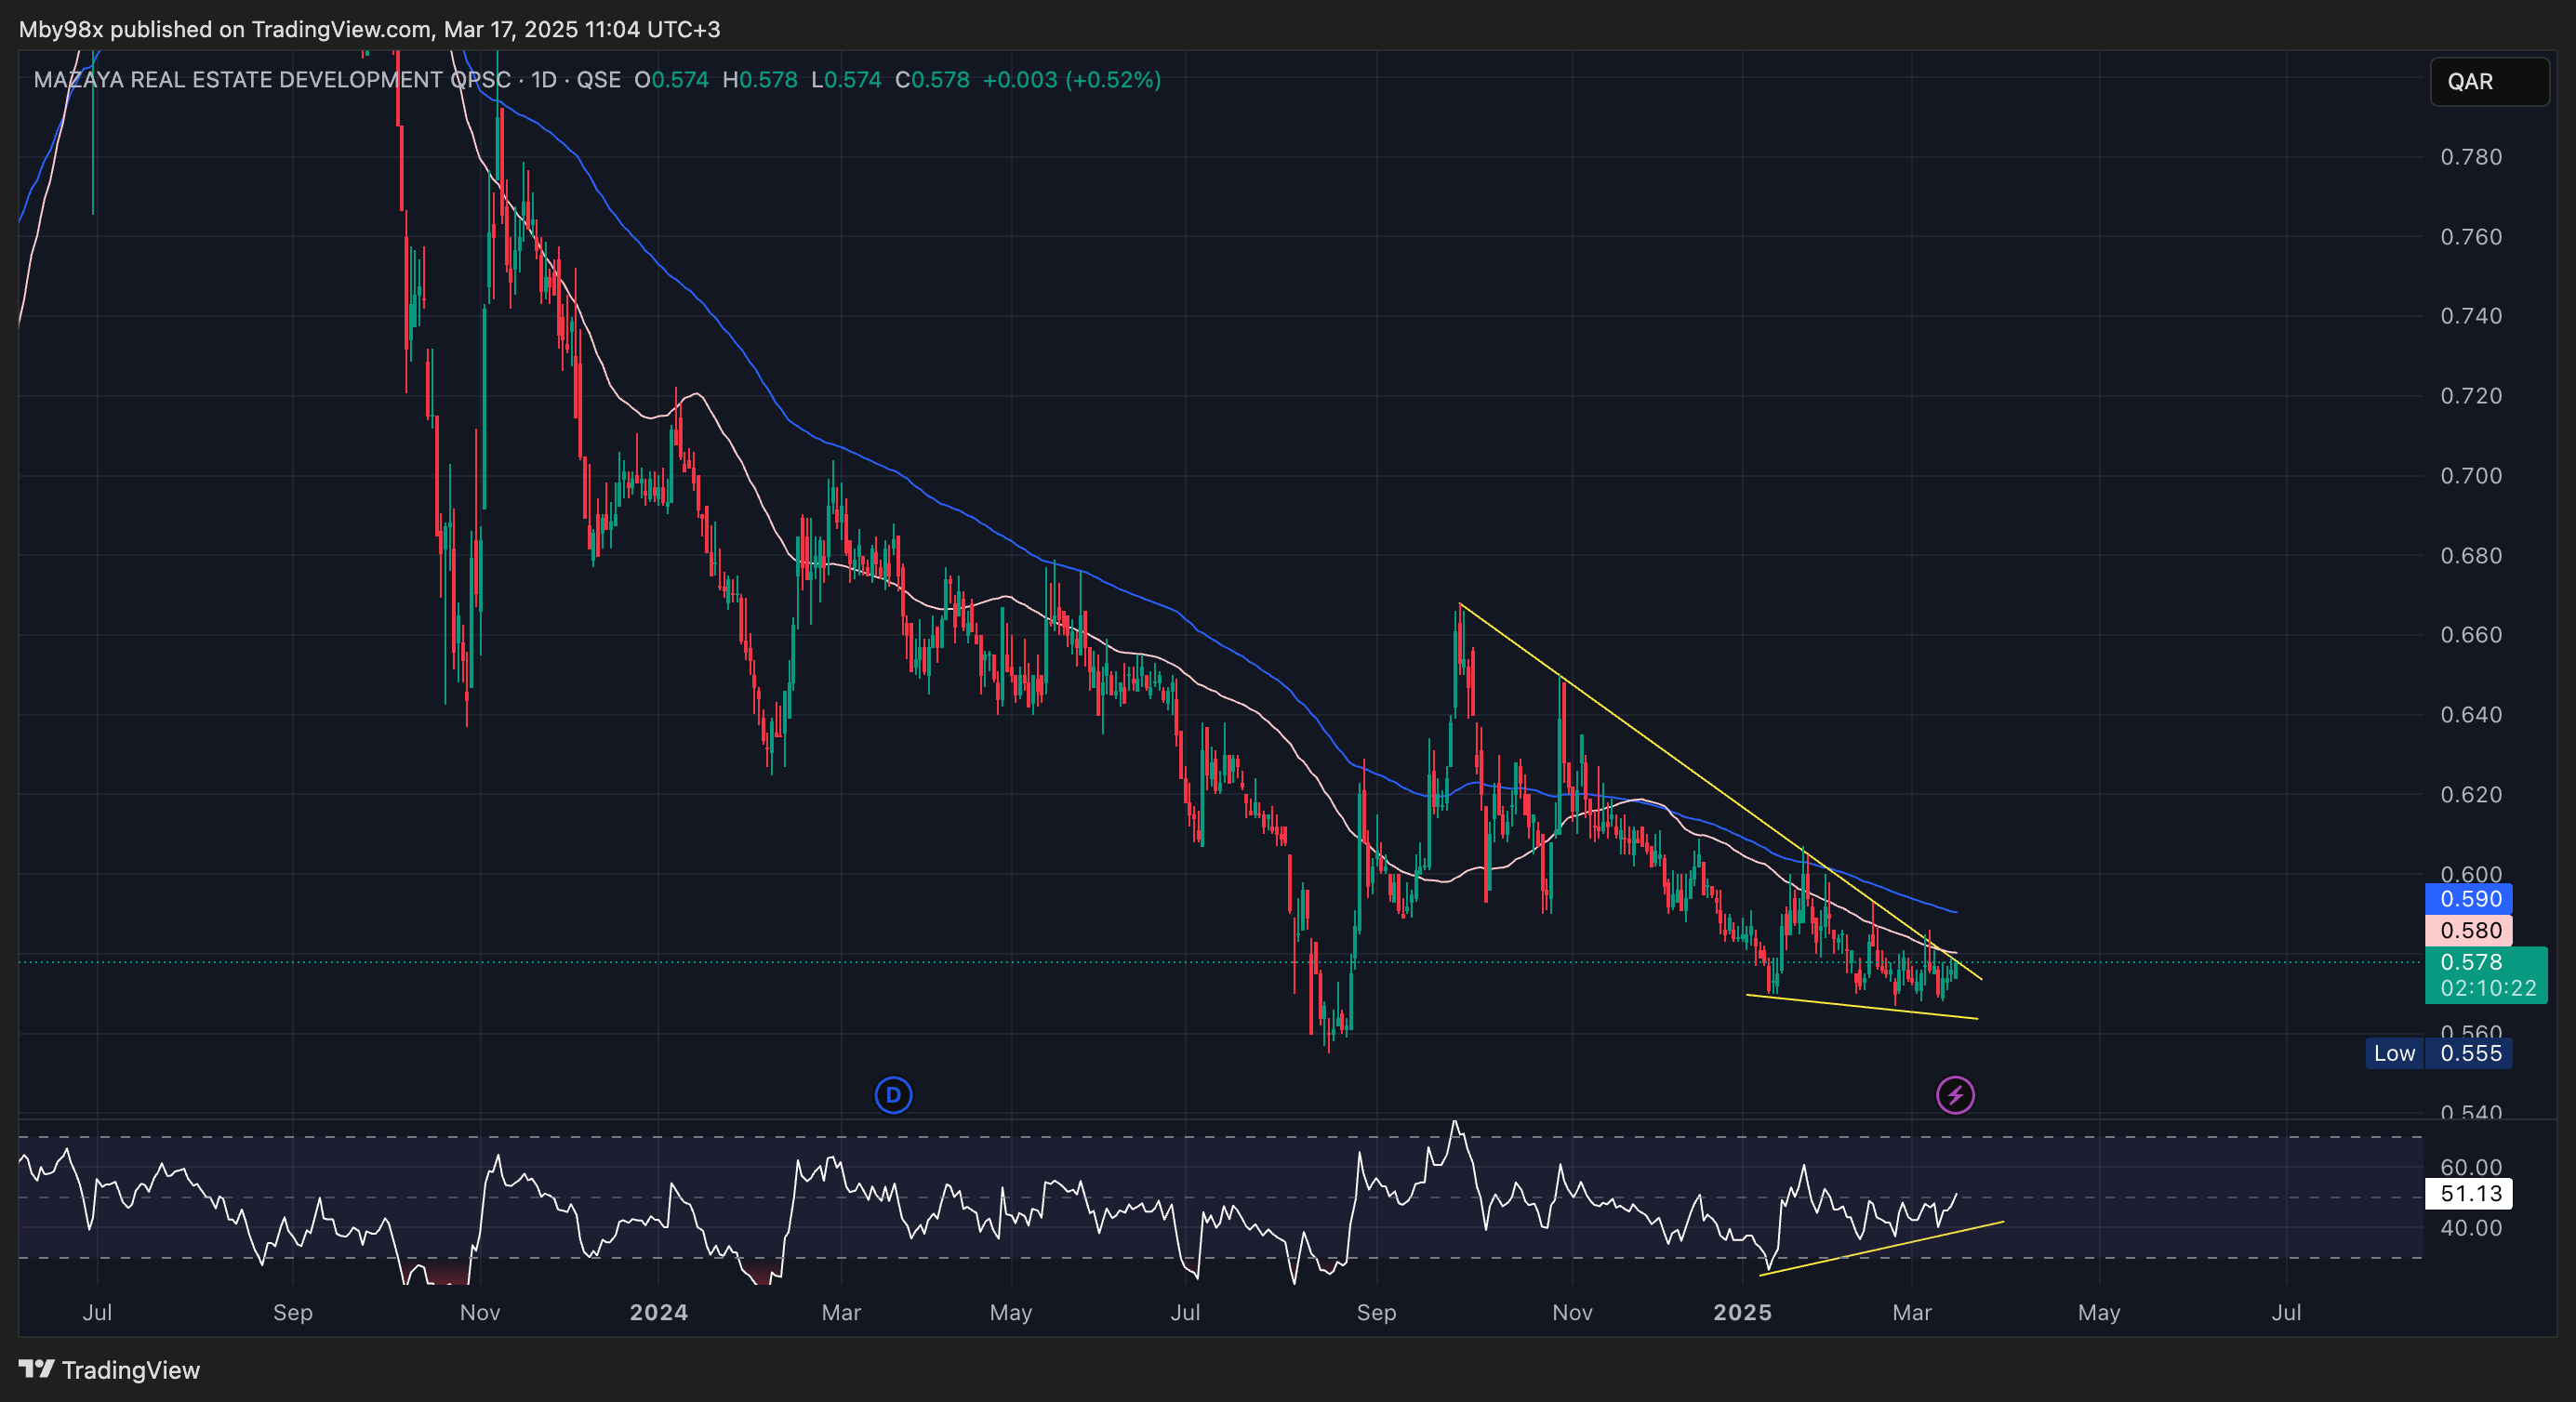Image resolution: width=2576 pixels, height=1402 pixels.
Task: Click the countdown timer 02:10:22
Action: [2487, 988]
